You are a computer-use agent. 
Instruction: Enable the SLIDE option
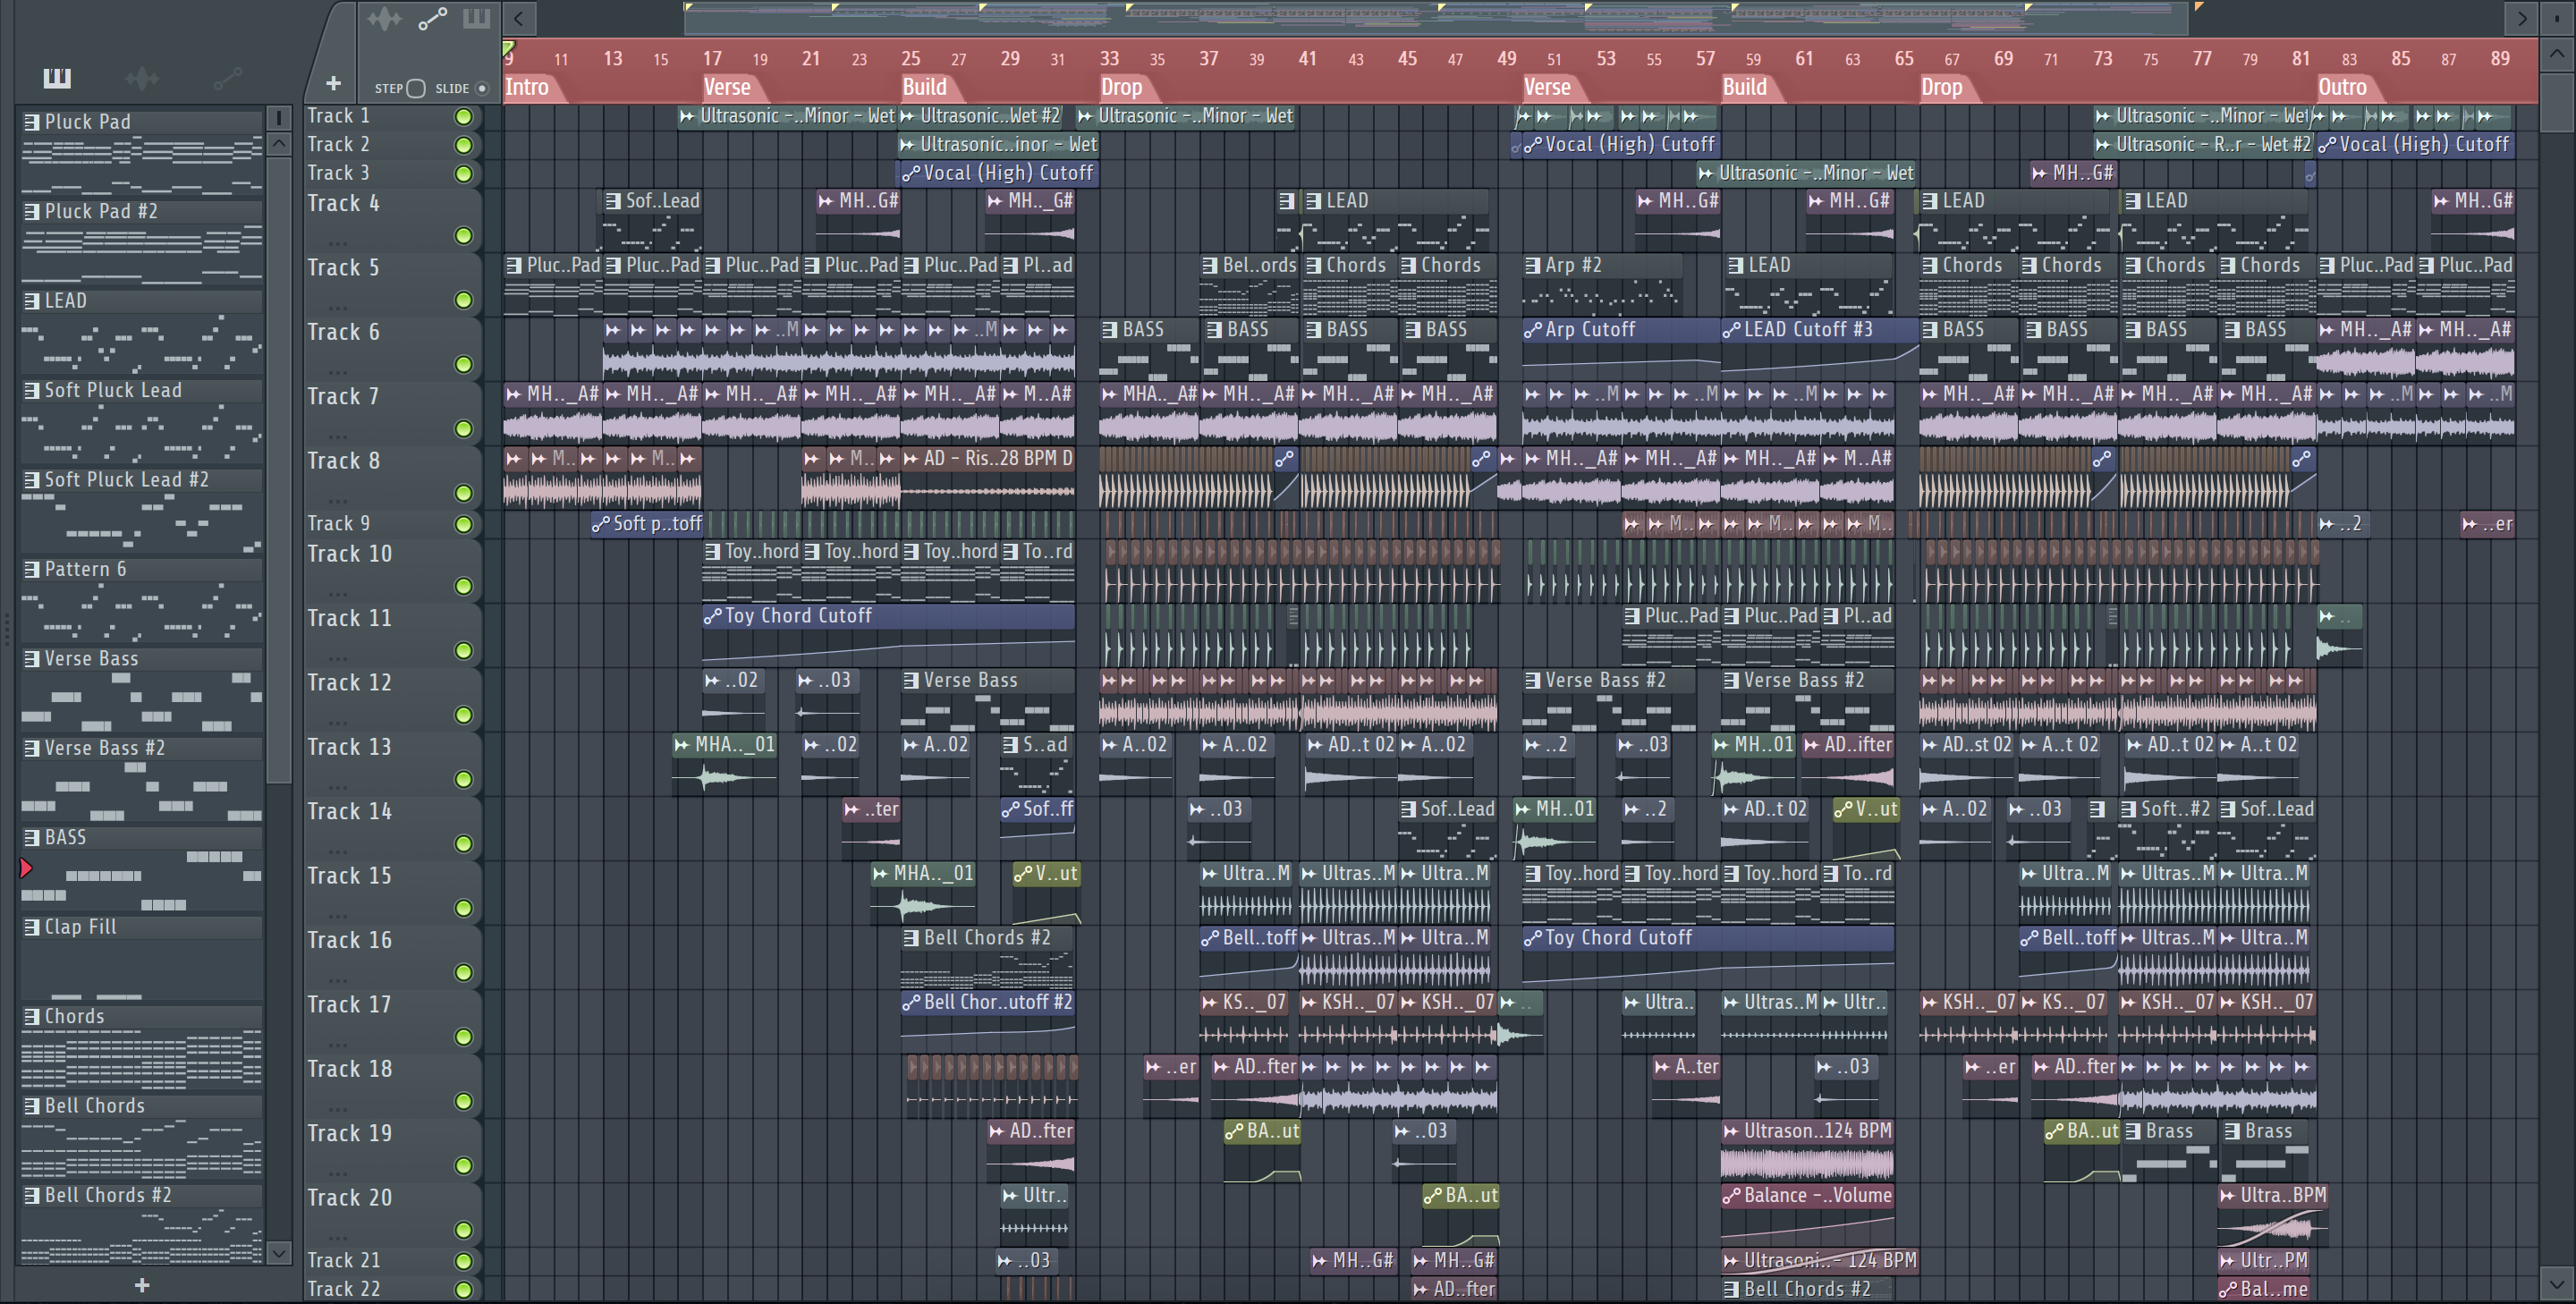pyautogui.click(x=482, y=89)
